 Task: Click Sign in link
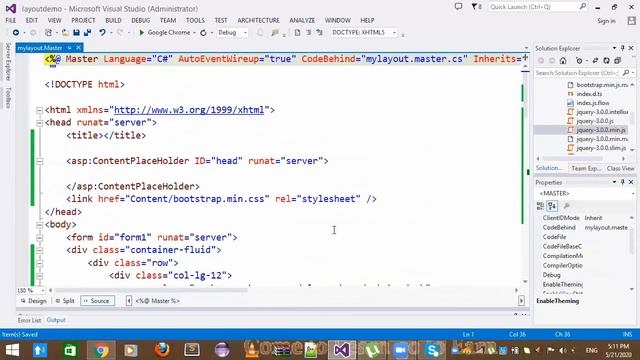[x=606, y=21]
